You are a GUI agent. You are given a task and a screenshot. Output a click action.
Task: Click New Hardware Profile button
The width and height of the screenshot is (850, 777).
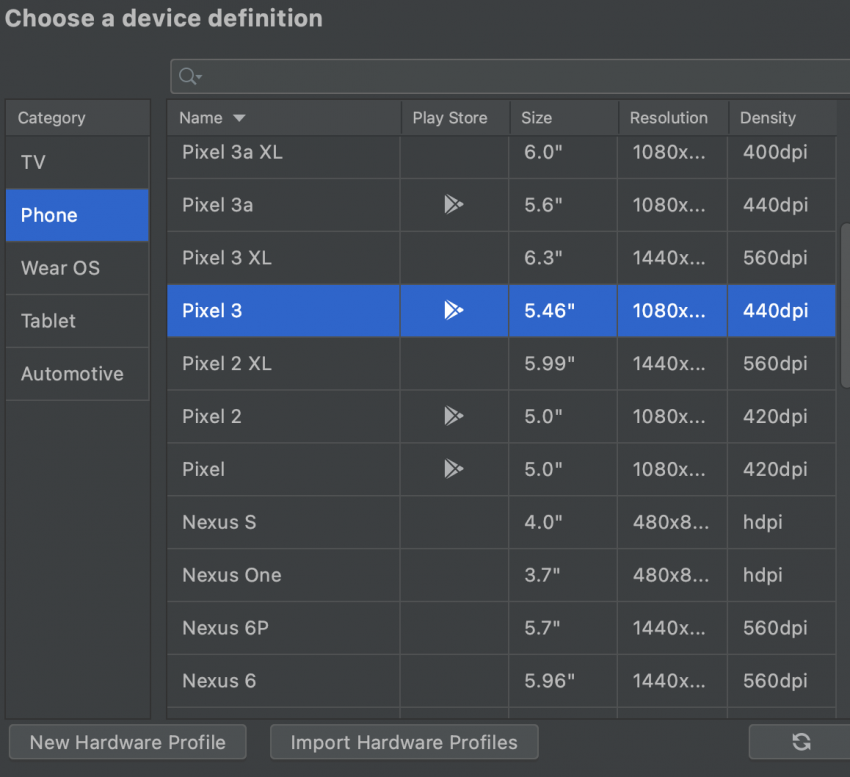pos(127,742)
